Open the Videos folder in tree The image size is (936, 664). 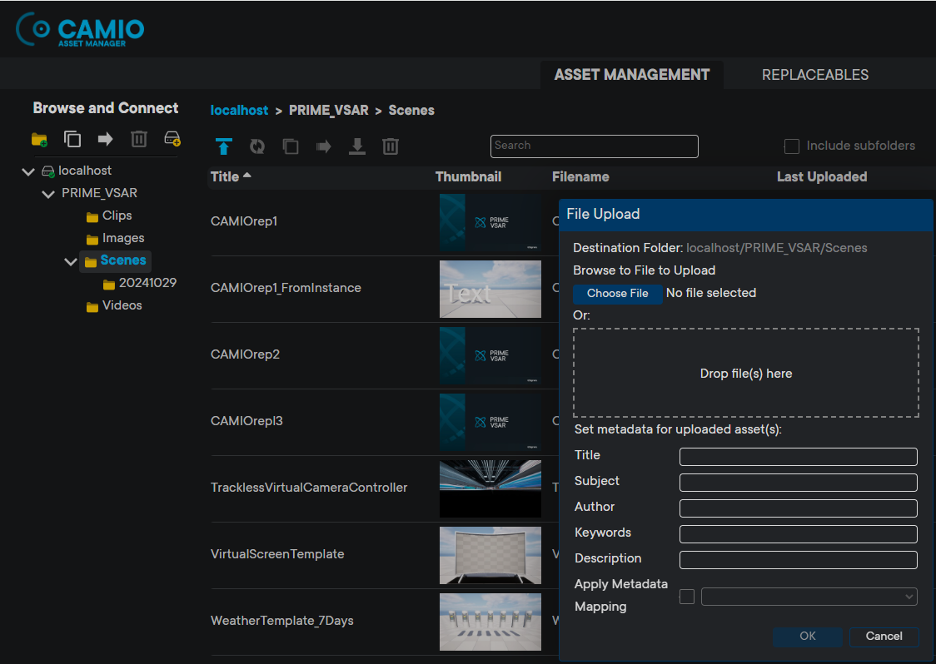122,306
